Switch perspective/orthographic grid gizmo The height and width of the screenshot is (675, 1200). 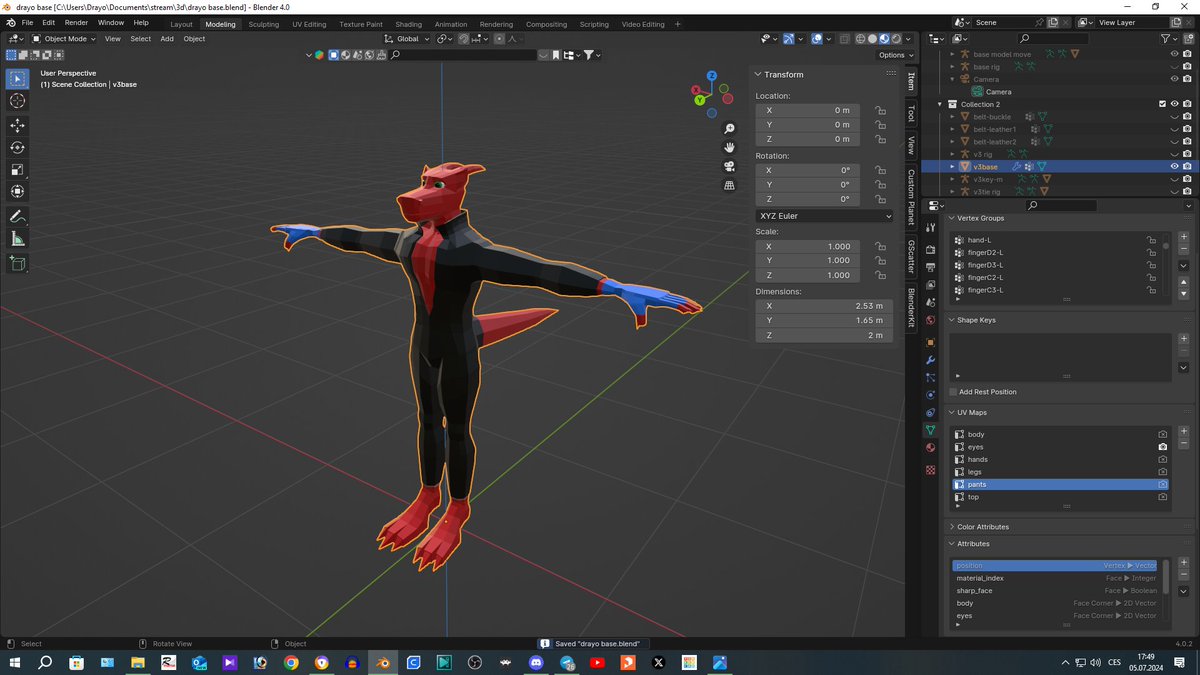click(730, 185)
